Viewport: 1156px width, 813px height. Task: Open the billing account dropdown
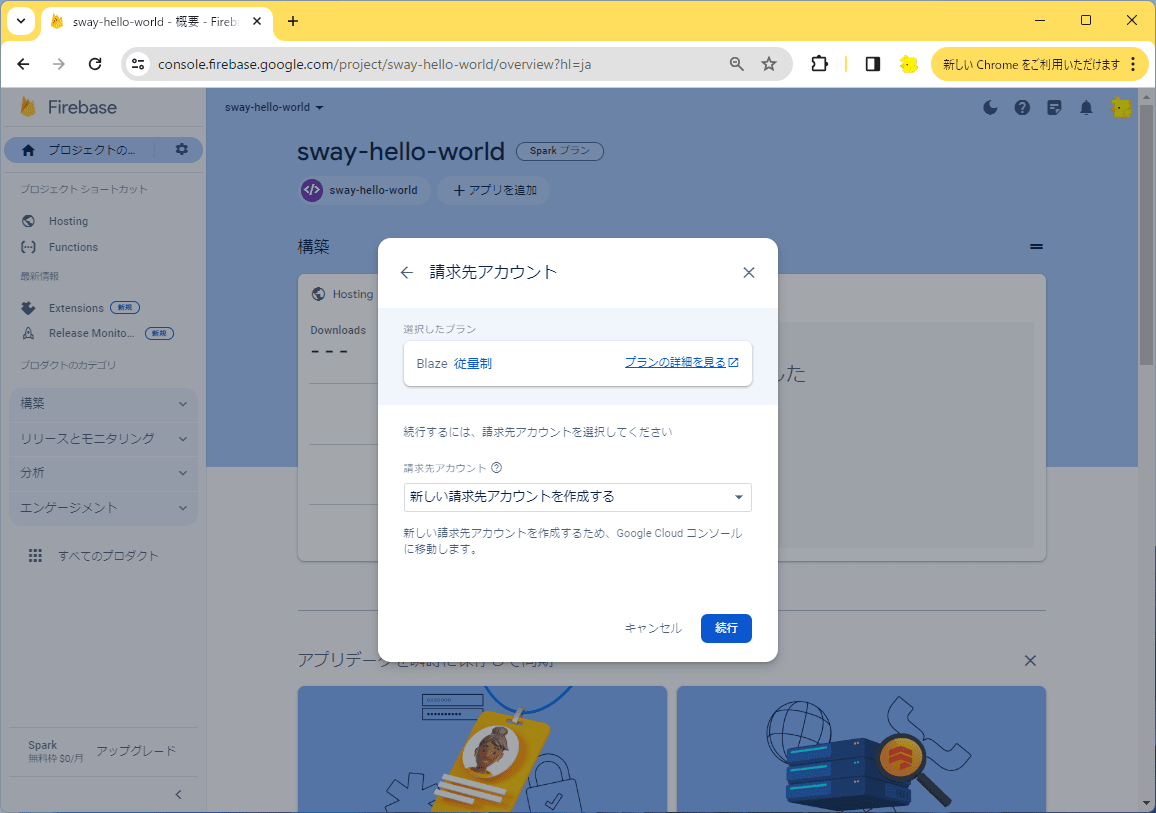(577, 498)
